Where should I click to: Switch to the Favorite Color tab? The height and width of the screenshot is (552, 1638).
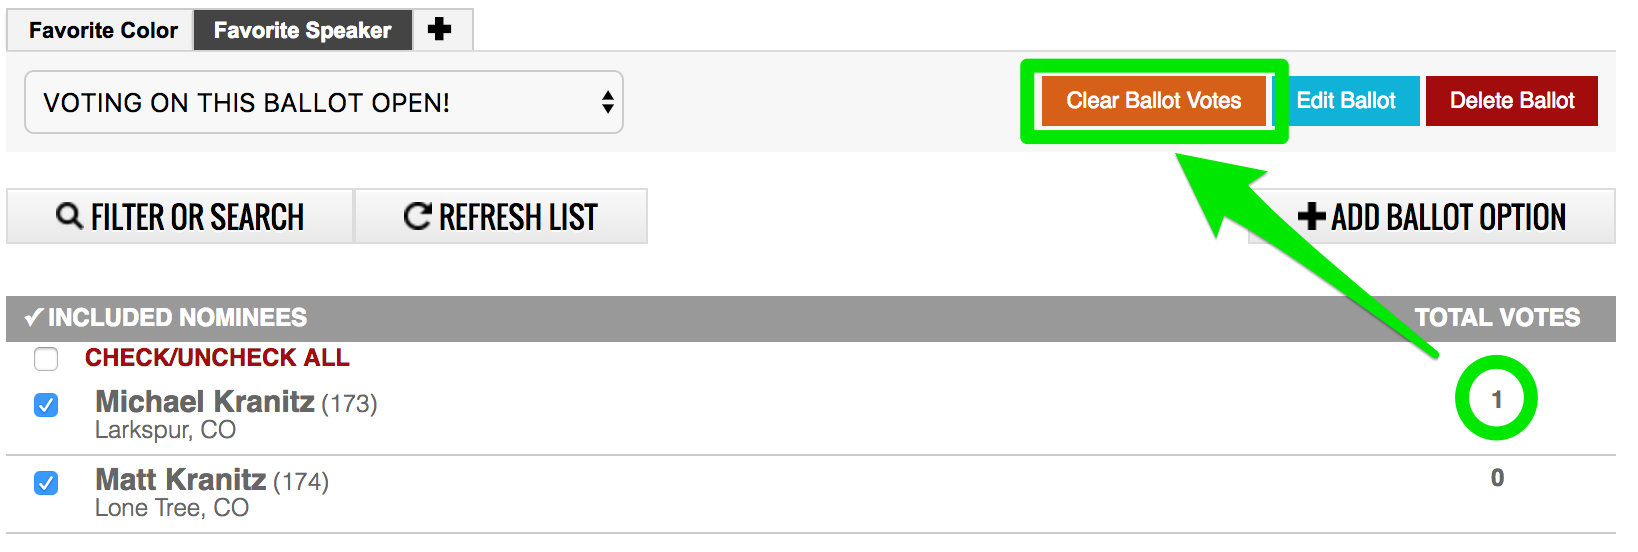103,30
